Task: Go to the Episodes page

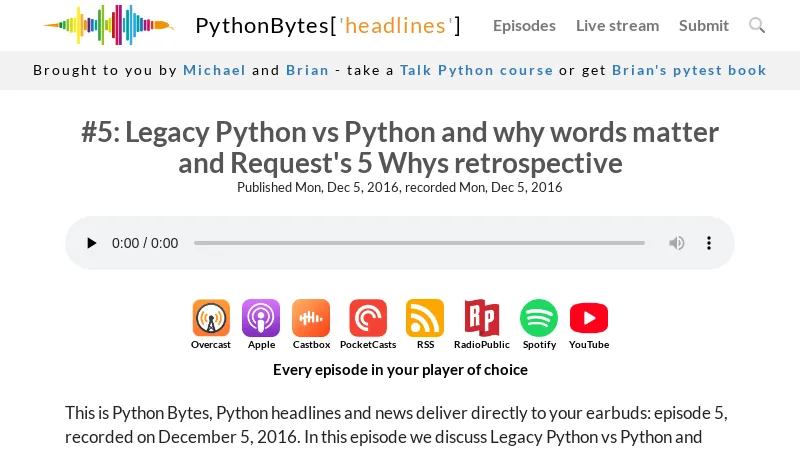Action: [524, 25]
